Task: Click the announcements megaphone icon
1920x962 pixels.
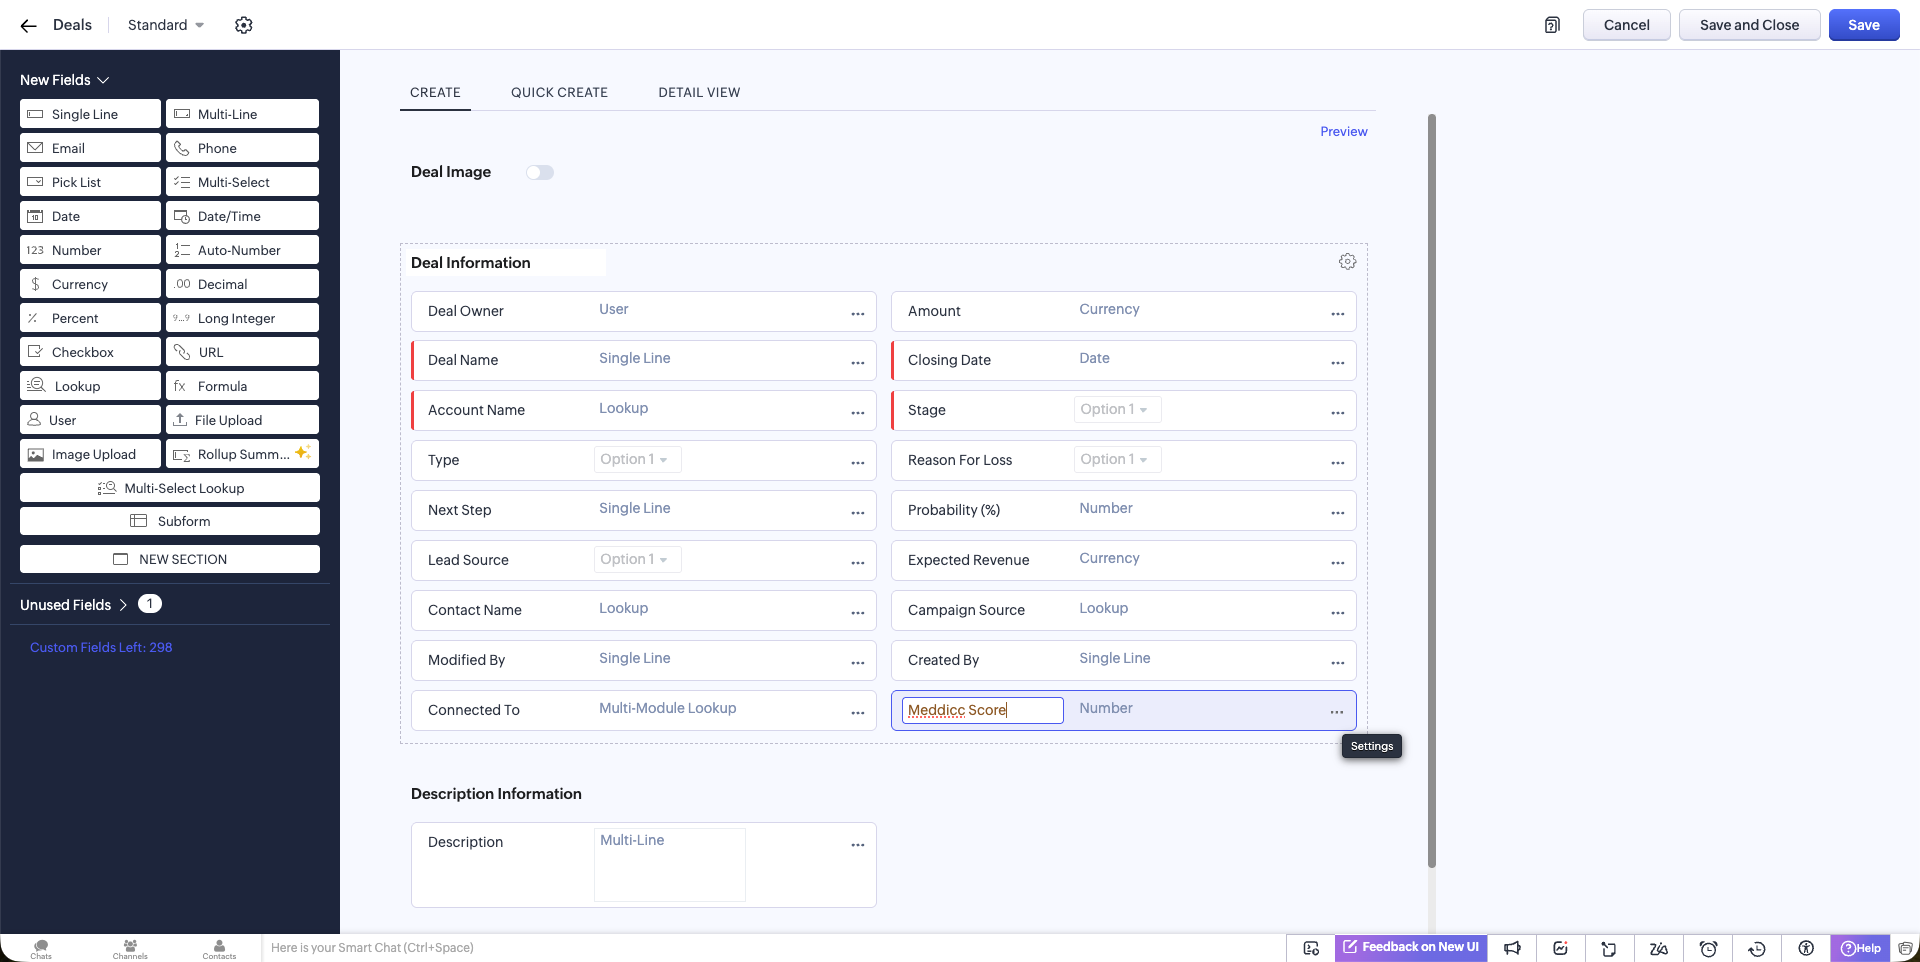Action: click(1512, 948)
